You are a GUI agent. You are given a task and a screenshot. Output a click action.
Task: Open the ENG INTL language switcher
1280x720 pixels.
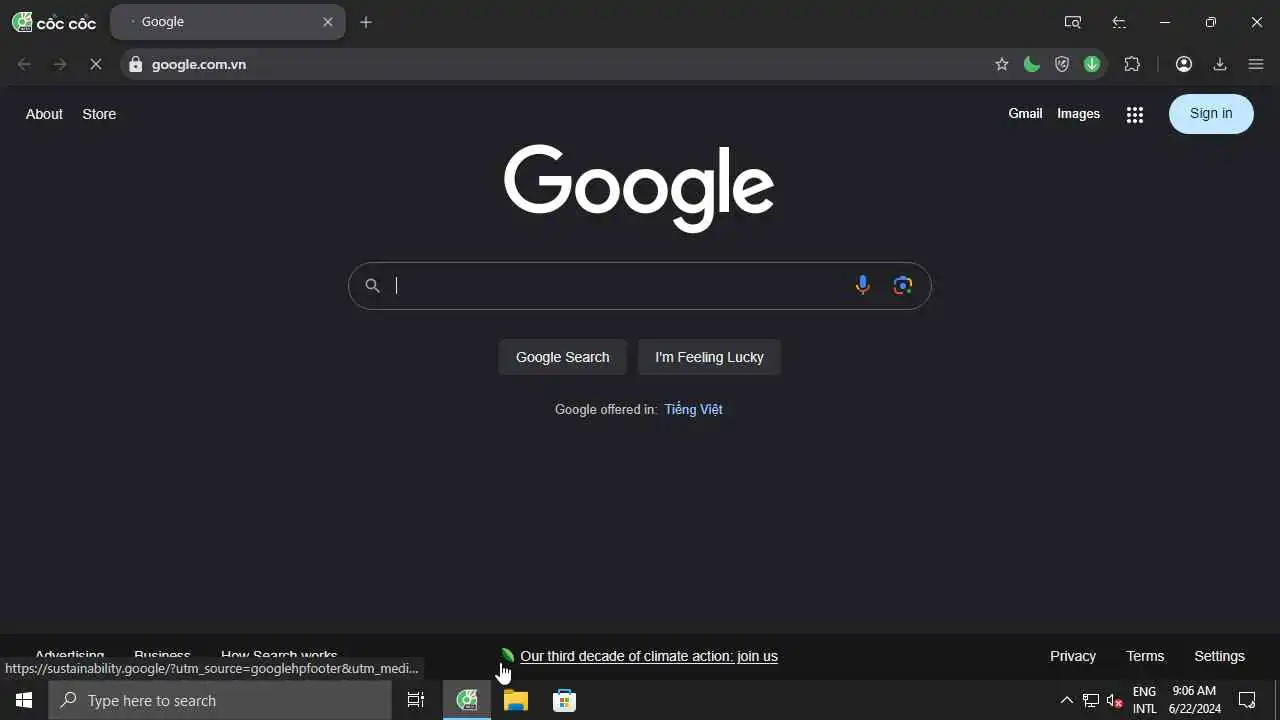tap(1144, 700)
